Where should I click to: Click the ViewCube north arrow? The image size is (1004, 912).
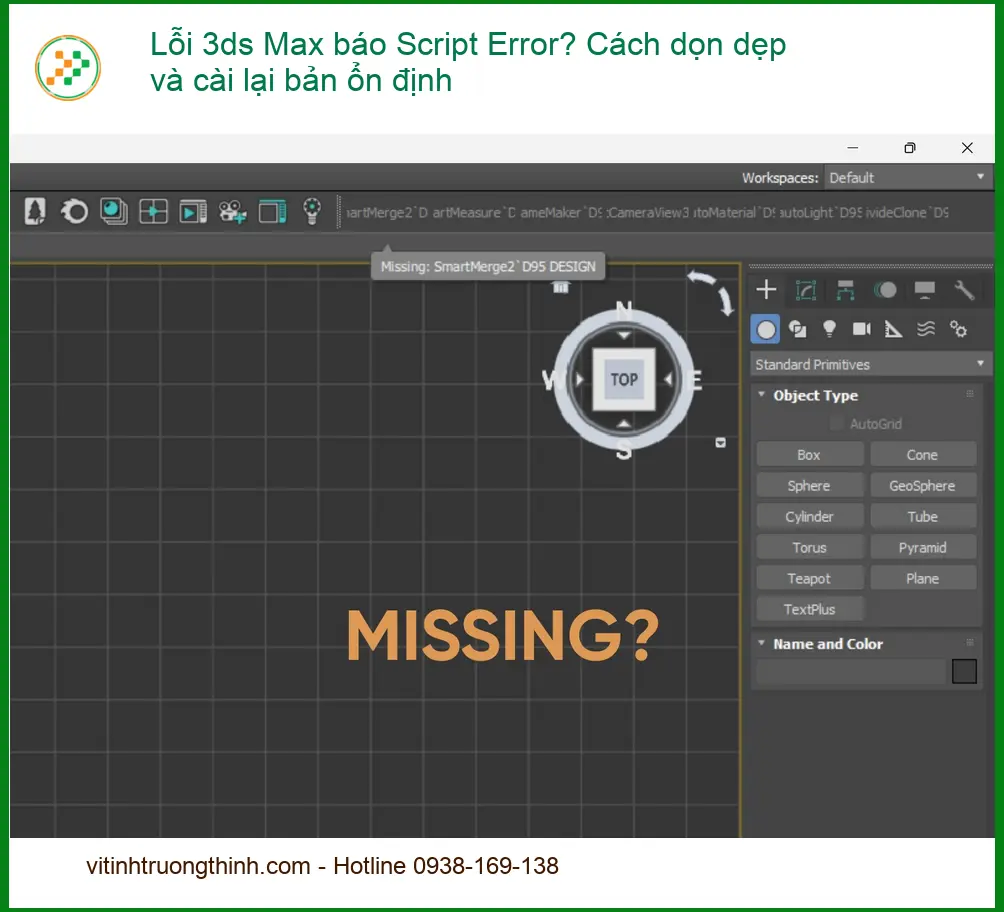(624, 335)
